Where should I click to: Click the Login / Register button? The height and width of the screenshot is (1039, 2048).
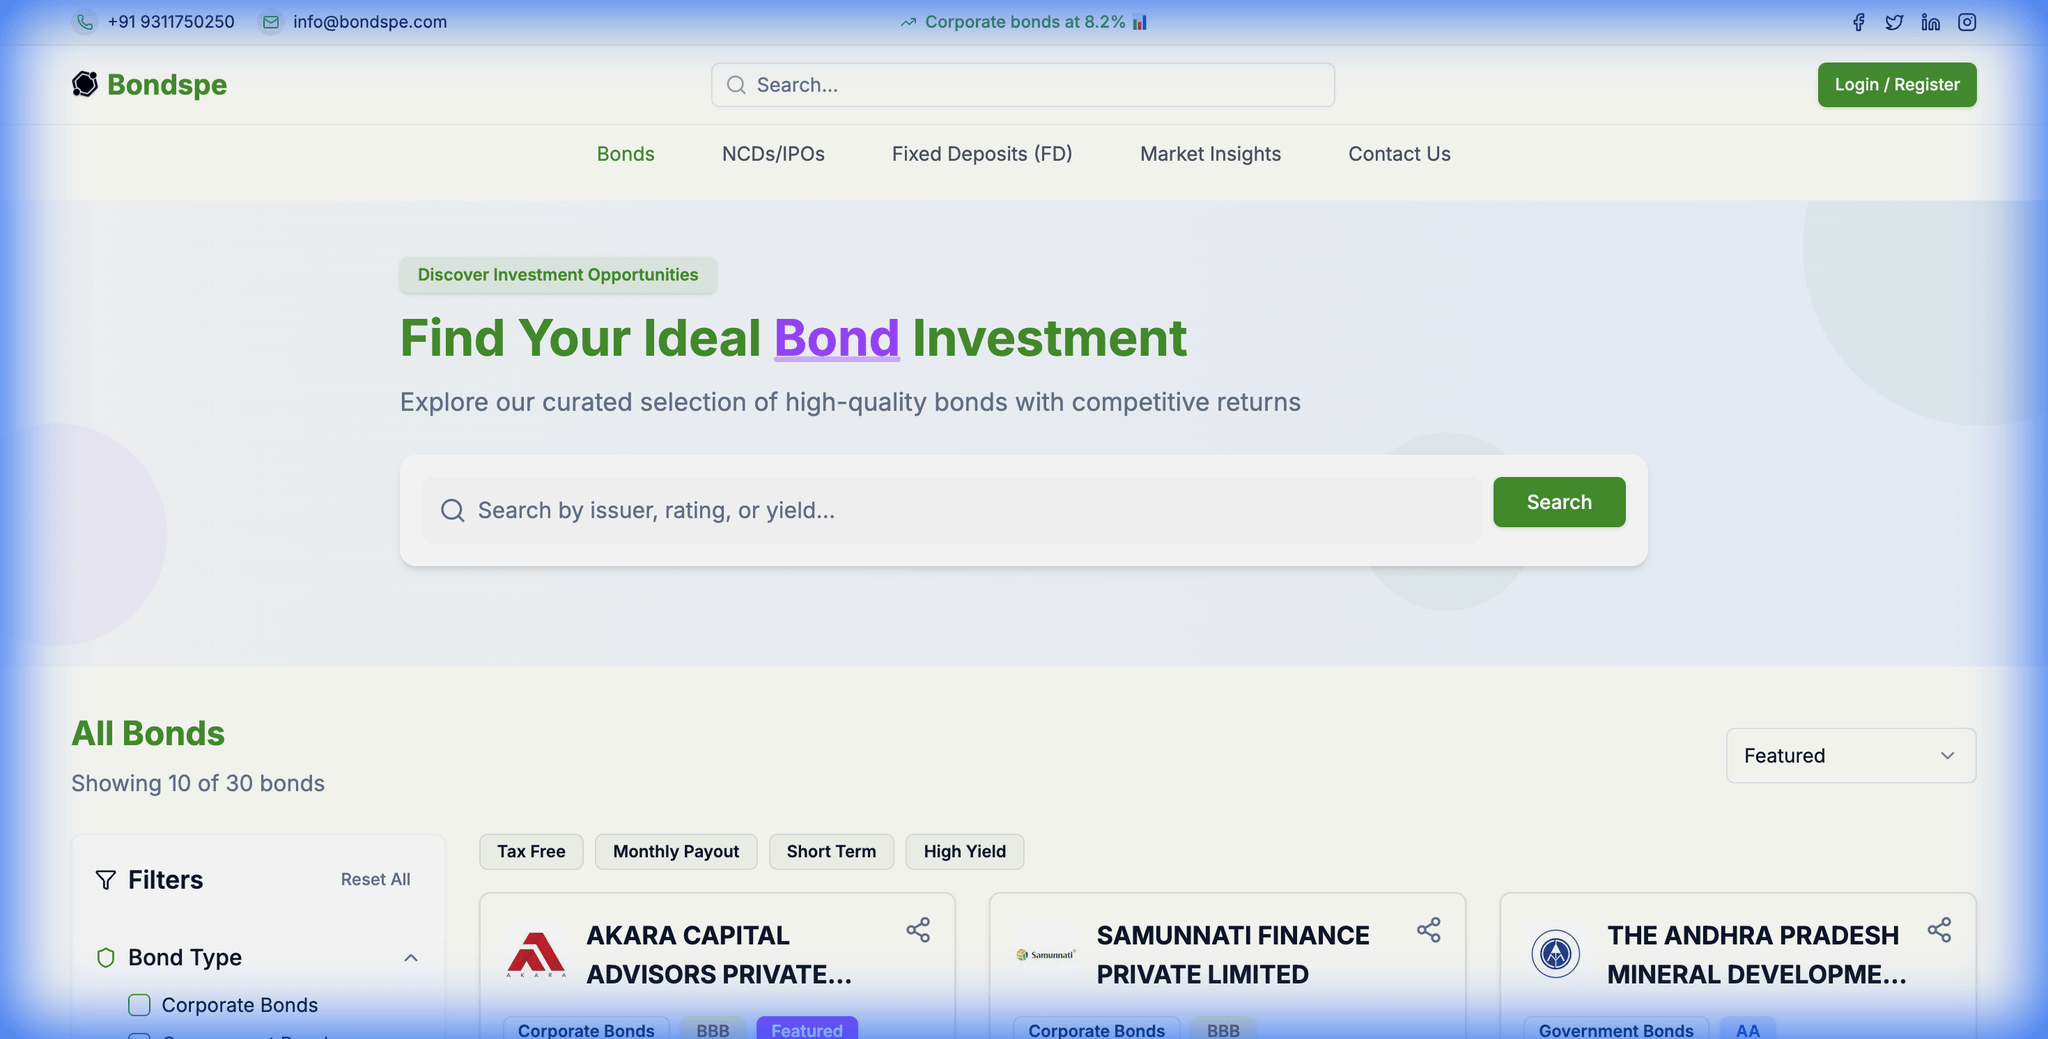point(1897,85)
